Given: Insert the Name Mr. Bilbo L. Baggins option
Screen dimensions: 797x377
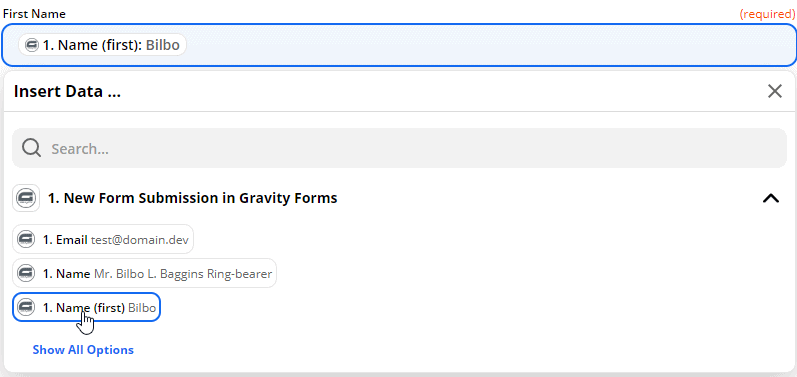Looking at the screenshot, I should click(x=144, y=273).
